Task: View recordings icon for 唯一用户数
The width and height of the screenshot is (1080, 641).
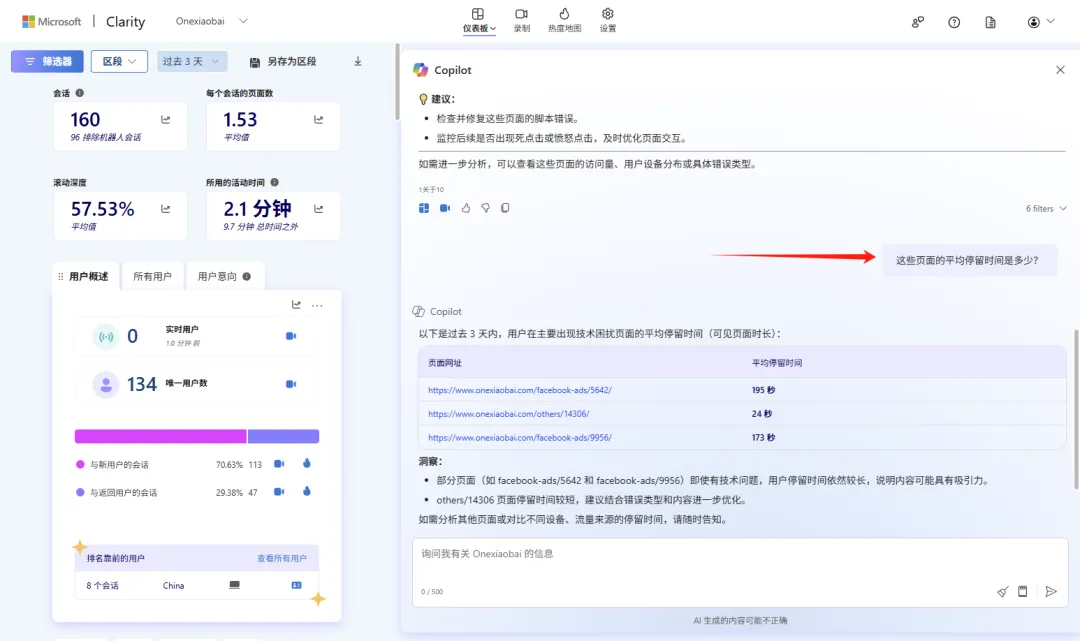Action: point(291,384)
